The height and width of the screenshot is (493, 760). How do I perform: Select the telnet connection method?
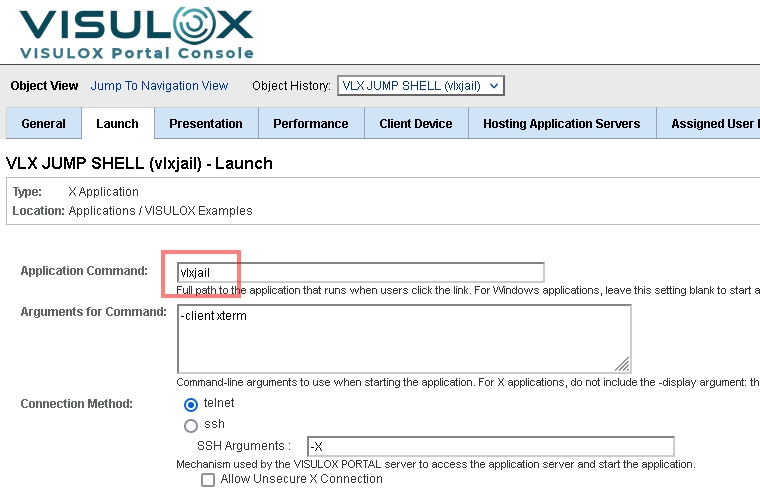coord(191,404)
